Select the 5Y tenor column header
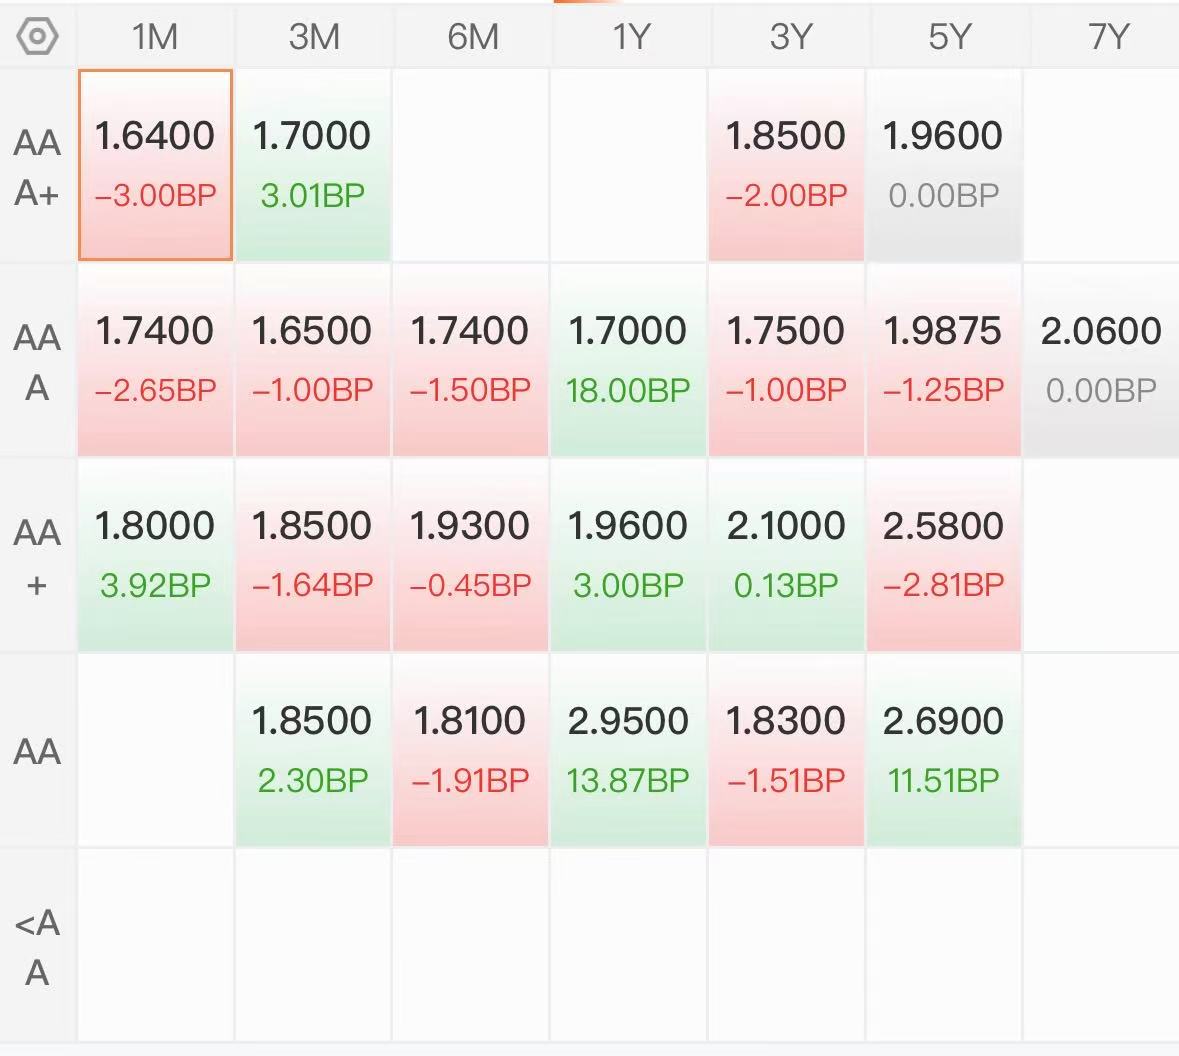The height and width of the screenshot is (1056, 1179). click(950, 36)
